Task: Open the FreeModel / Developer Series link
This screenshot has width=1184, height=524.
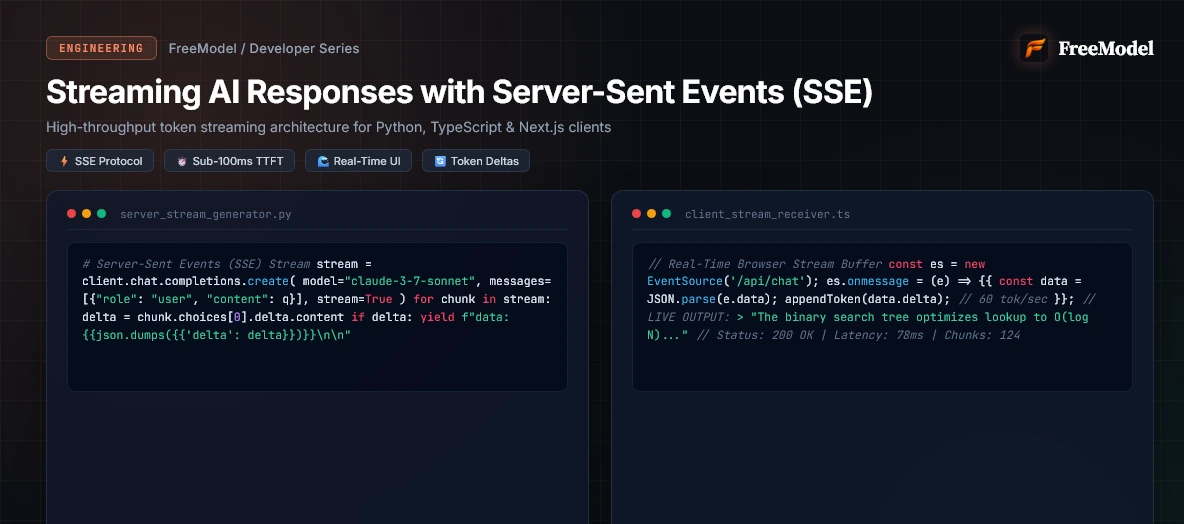Action: (x=264, y=48)
